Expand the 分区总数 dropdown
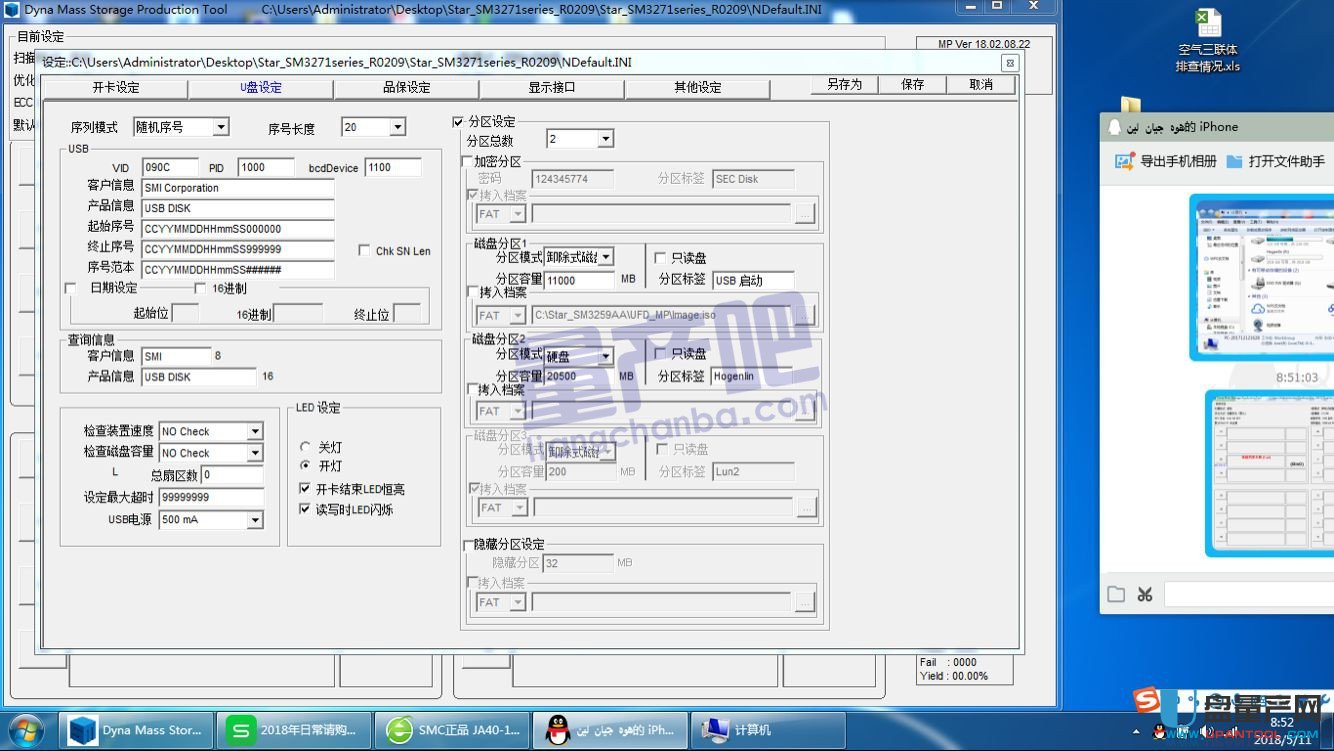 605,138
